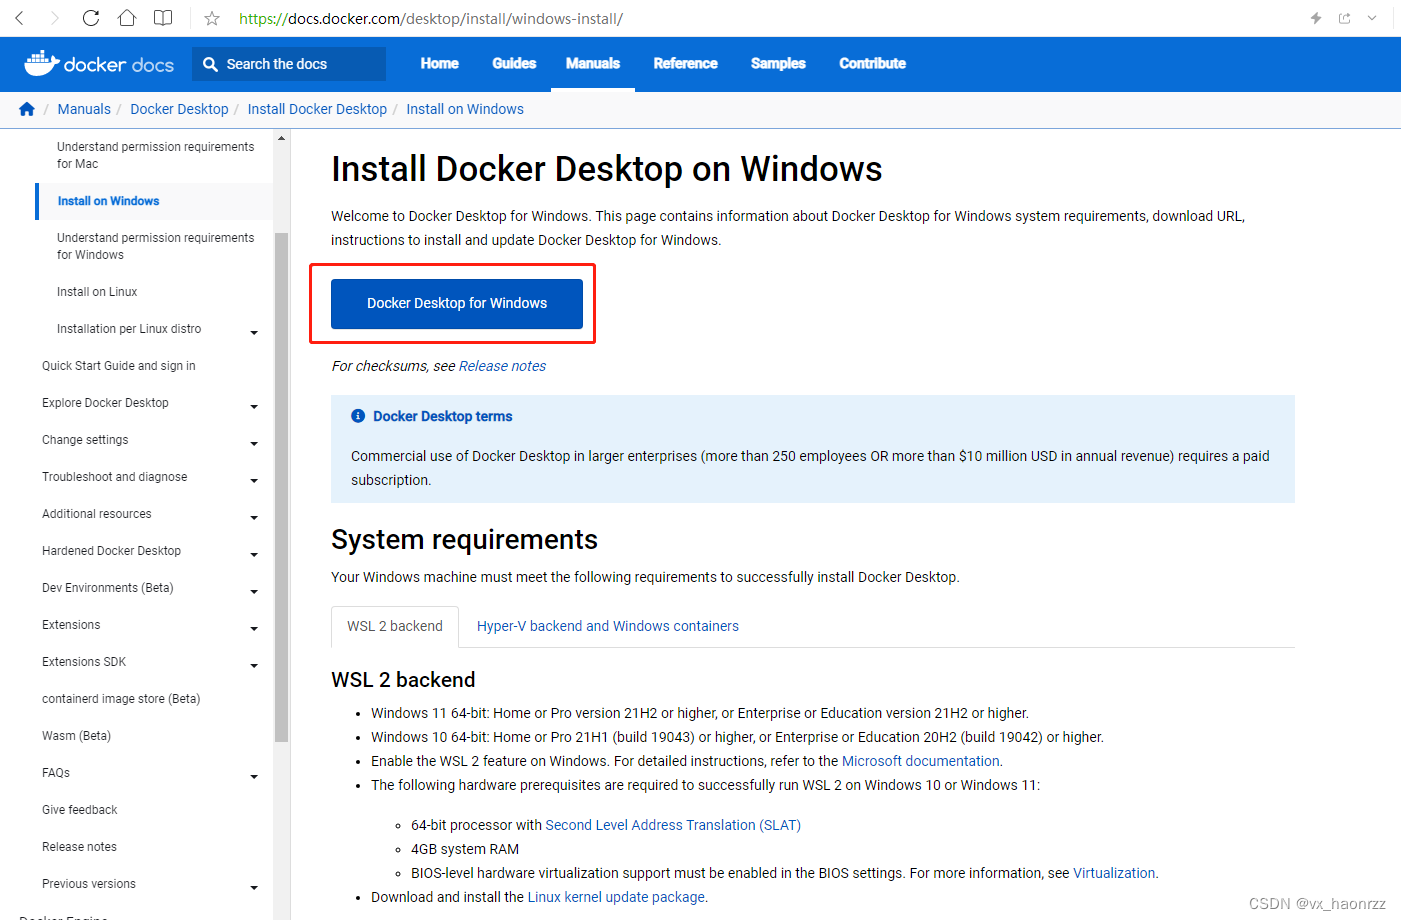Screen dimensions: 1401x920
Task: Expand the Troubleshoot and diagnose section
Action: click(254, 480)
